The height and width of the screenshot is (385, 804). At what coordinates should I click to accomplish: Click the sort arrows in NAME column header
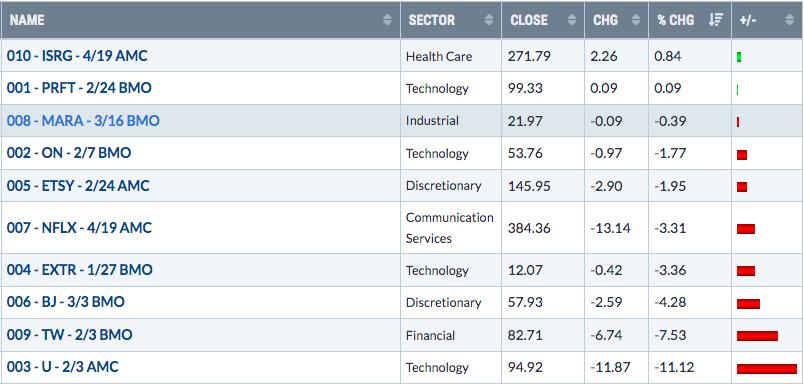387,20
